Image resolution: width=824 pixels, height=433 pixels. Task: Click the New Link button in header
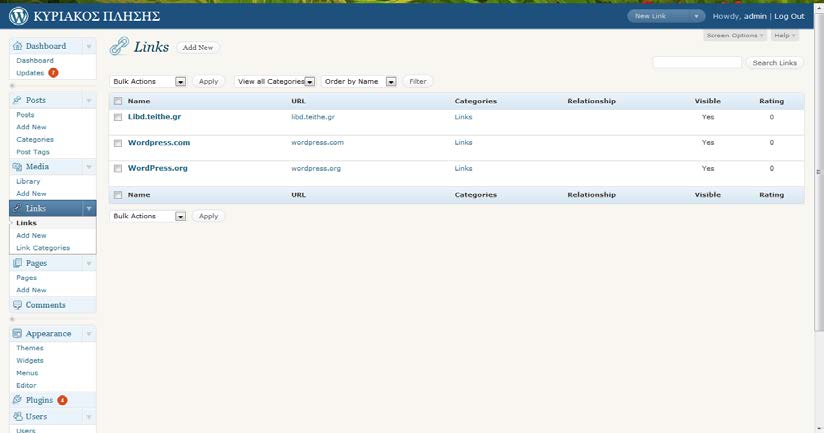tap(658, 16)
